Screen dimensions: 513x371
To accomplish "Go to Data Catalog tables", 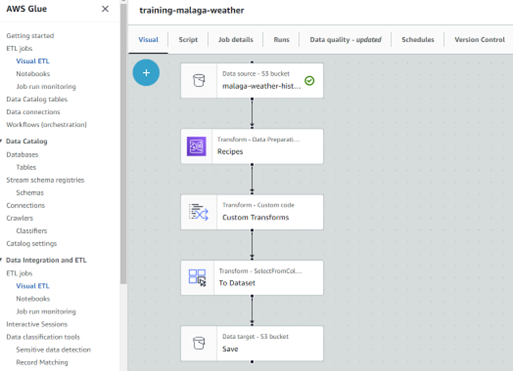I will [x=37, y=99].
